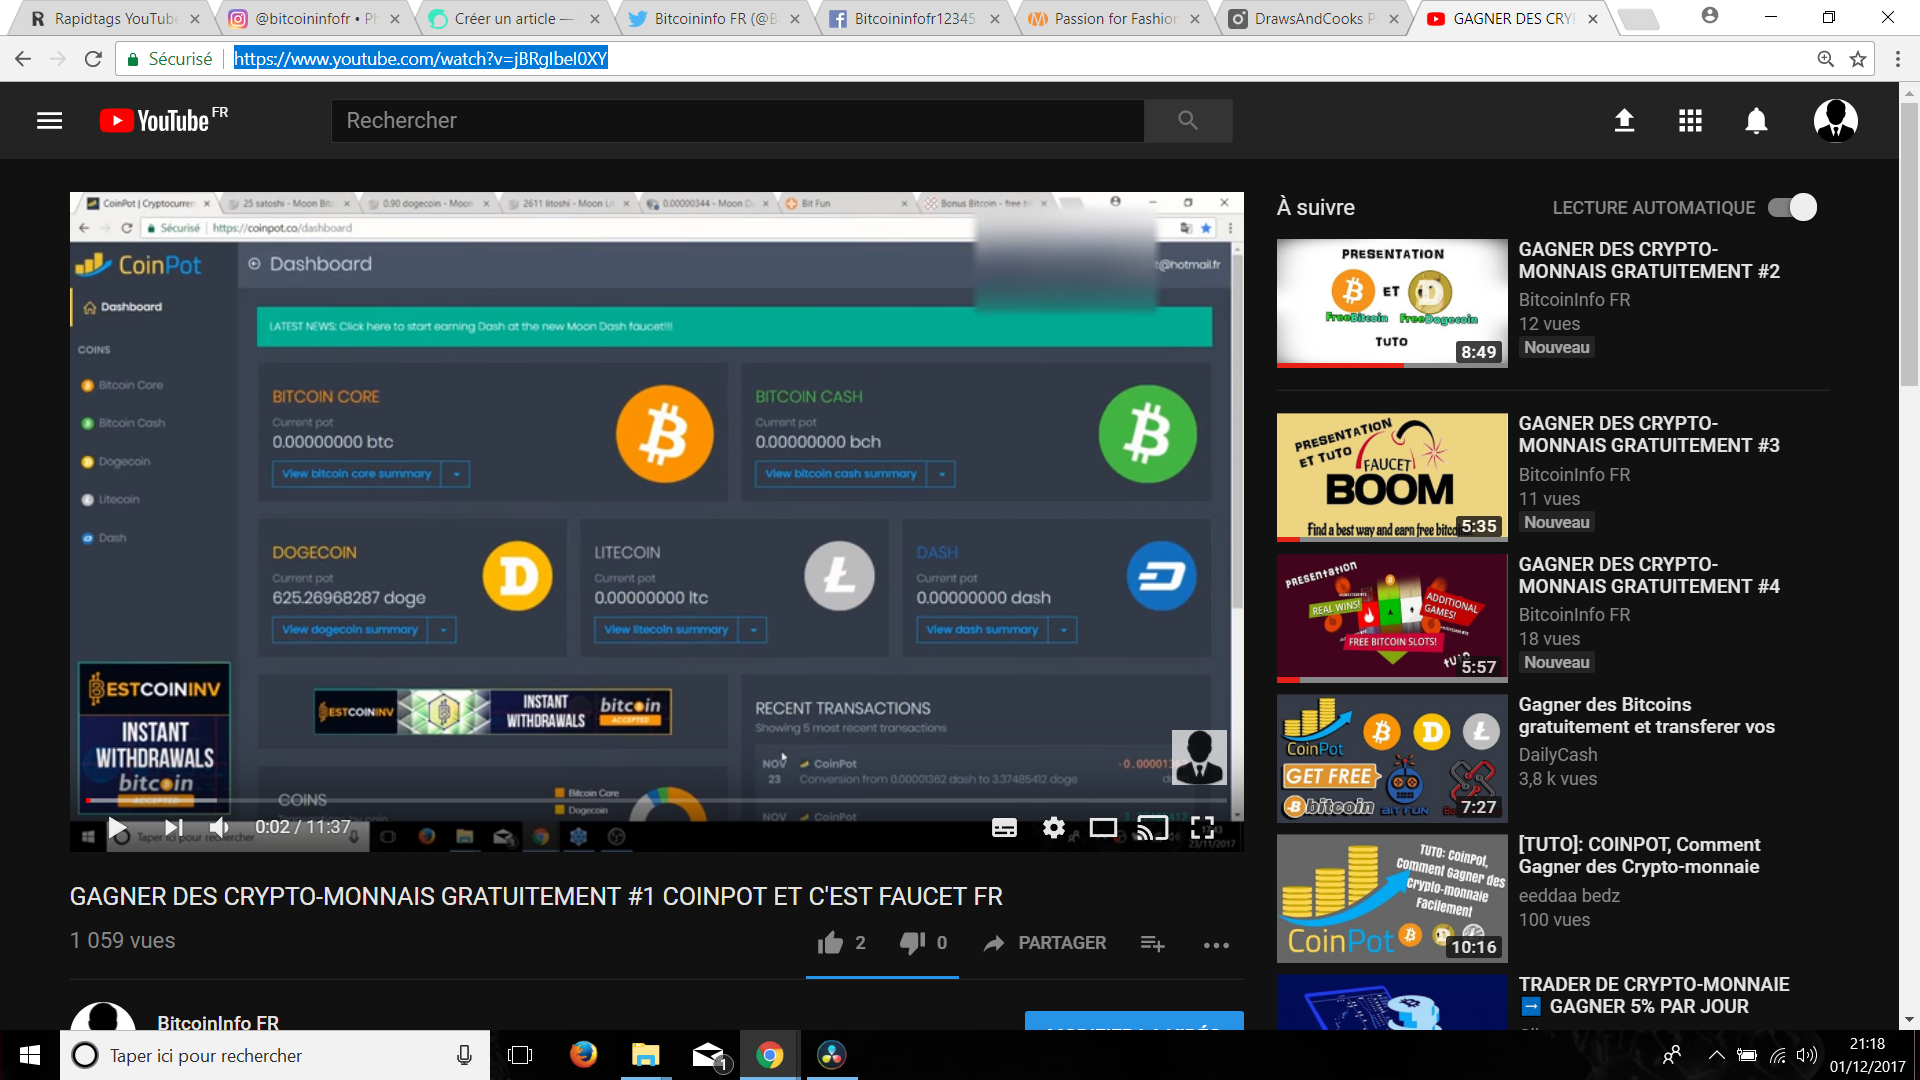1920x1080 pixels.
Task: Open the BitcoinInfo FR channel page
Action: pyautogui.click(x=218, y=1023)
